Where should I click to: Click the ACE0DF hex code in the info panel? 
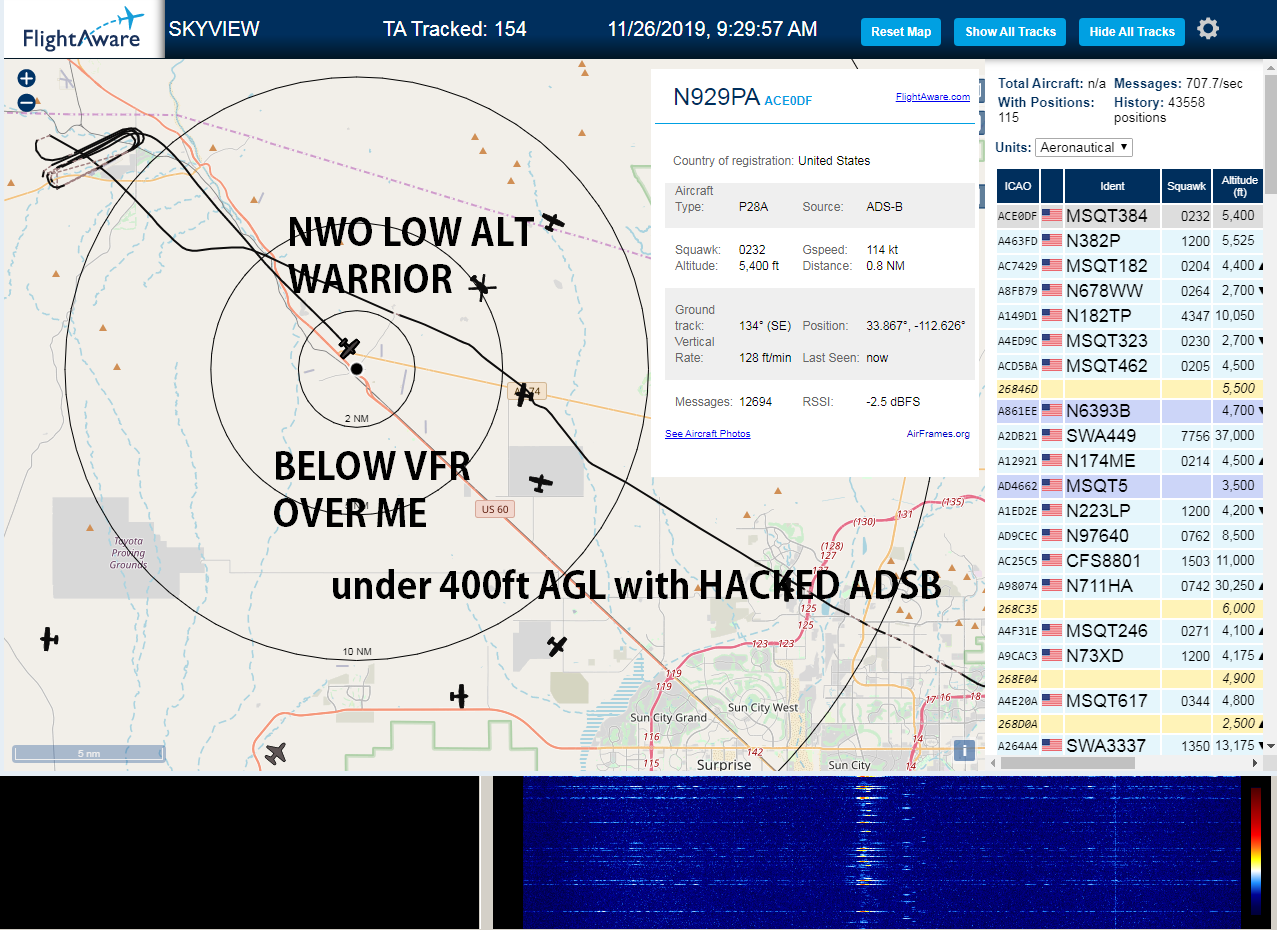(x=788, y=100)
